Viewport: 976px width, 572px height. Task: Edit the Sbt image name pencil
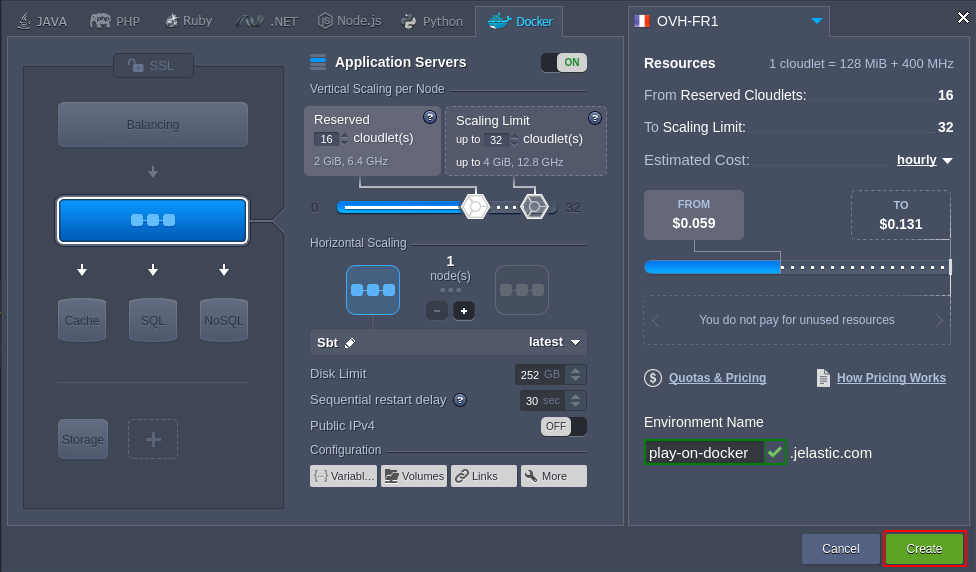click(350, 343)
